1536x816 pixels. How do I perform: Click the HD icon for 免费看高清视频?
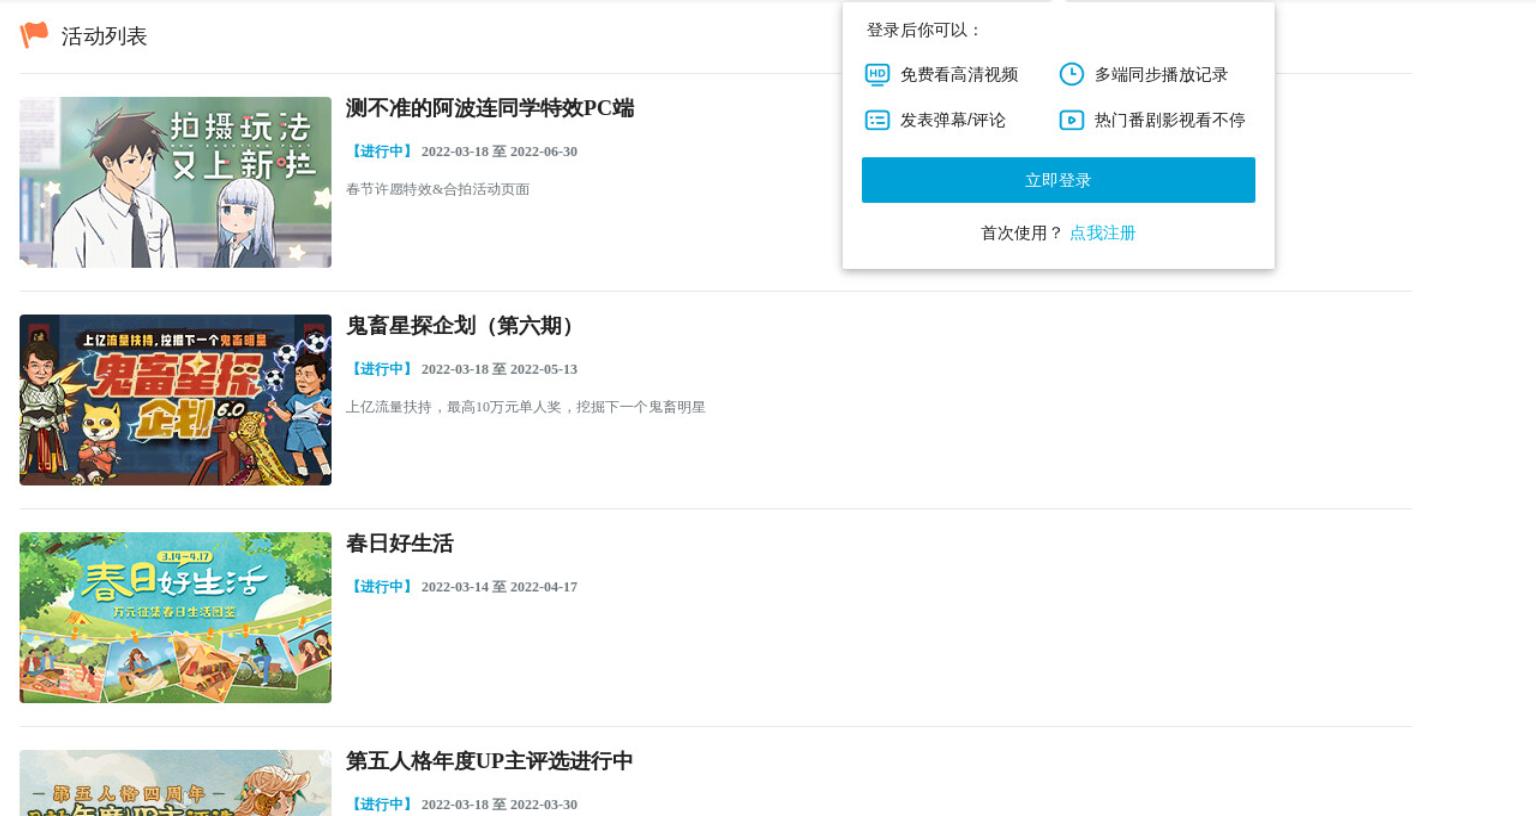pyautogui.click(x=877, y=74)
